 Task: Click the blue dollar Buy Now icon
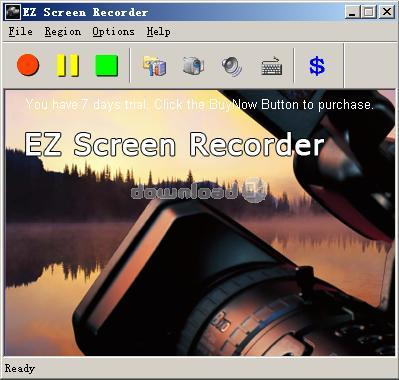(317, 66)
